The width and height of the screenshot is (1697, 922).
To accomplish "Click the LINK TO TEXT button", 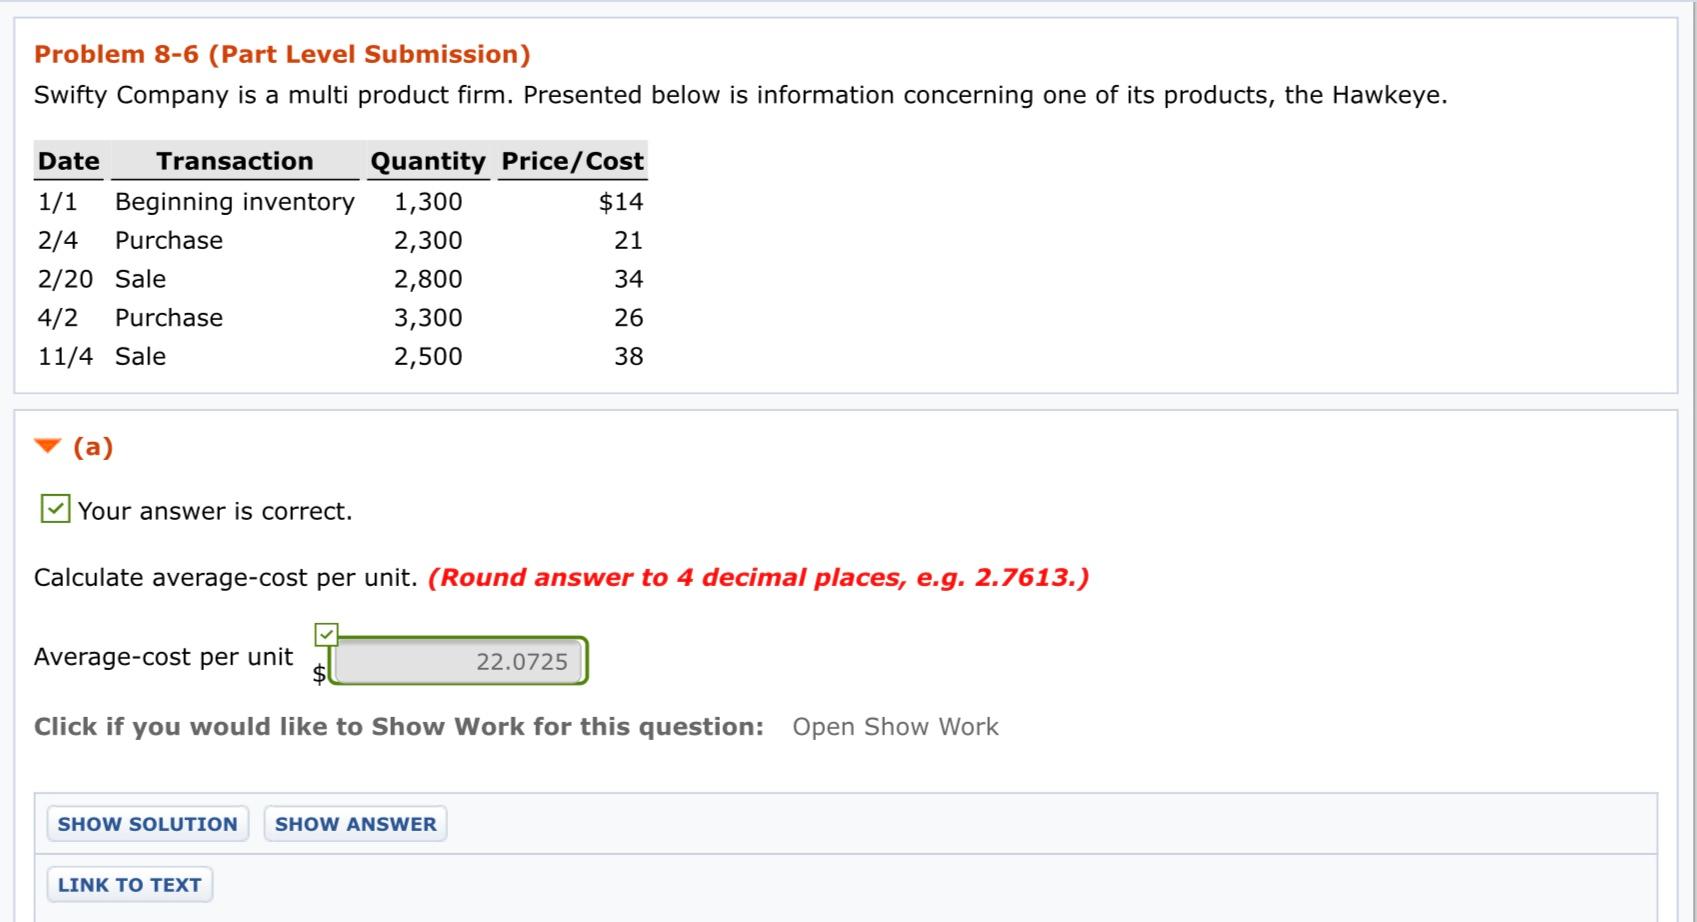I will [x=128, y=883].
